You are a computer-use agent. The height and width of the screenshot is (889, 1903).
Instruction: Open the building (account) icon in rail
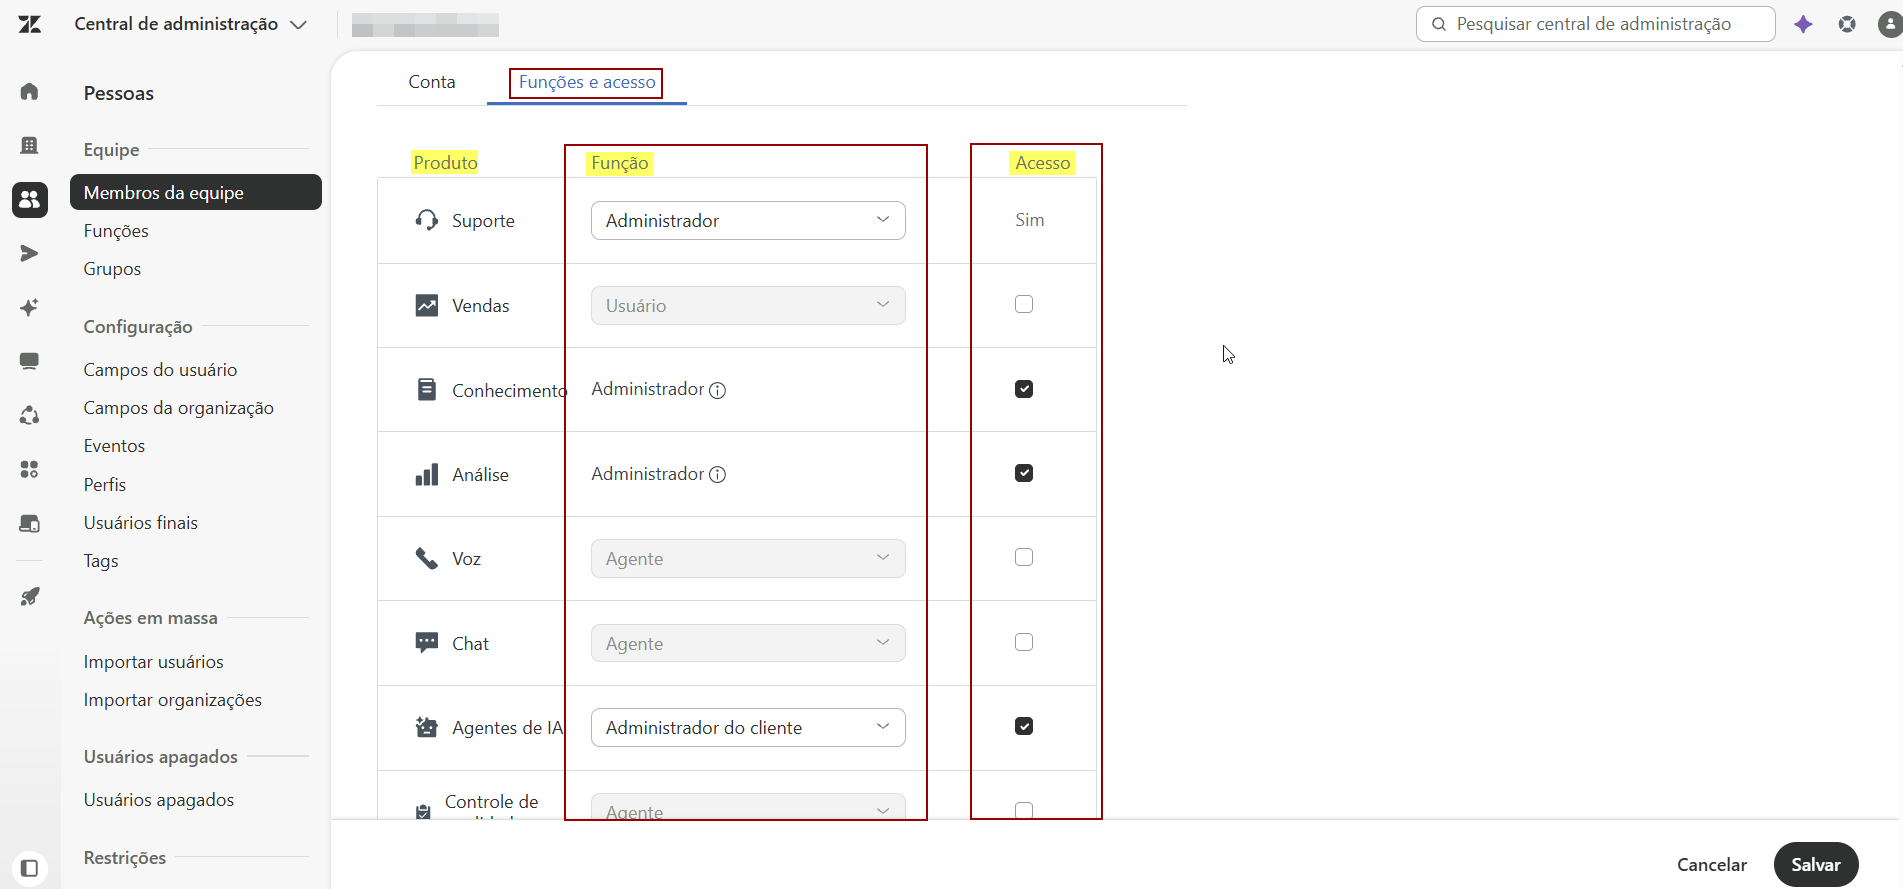click(30, 146)
